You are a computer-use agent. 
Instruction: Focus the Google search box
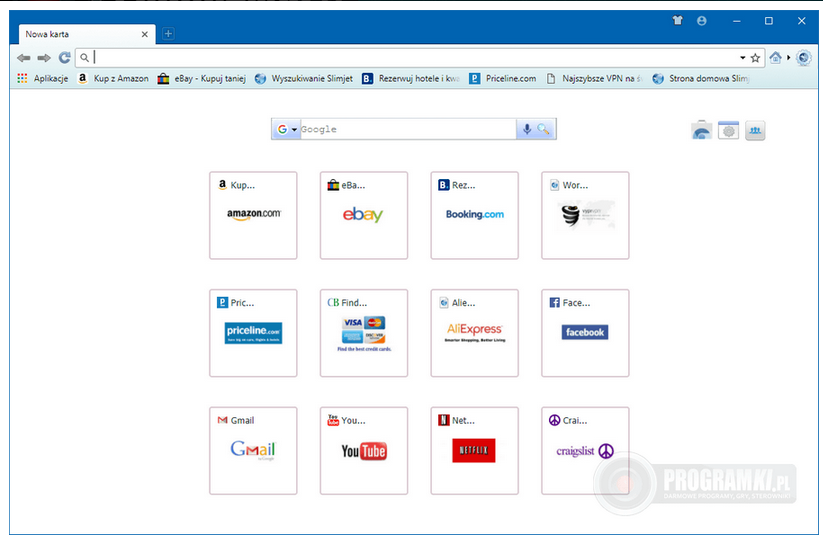tap(408, 129)
